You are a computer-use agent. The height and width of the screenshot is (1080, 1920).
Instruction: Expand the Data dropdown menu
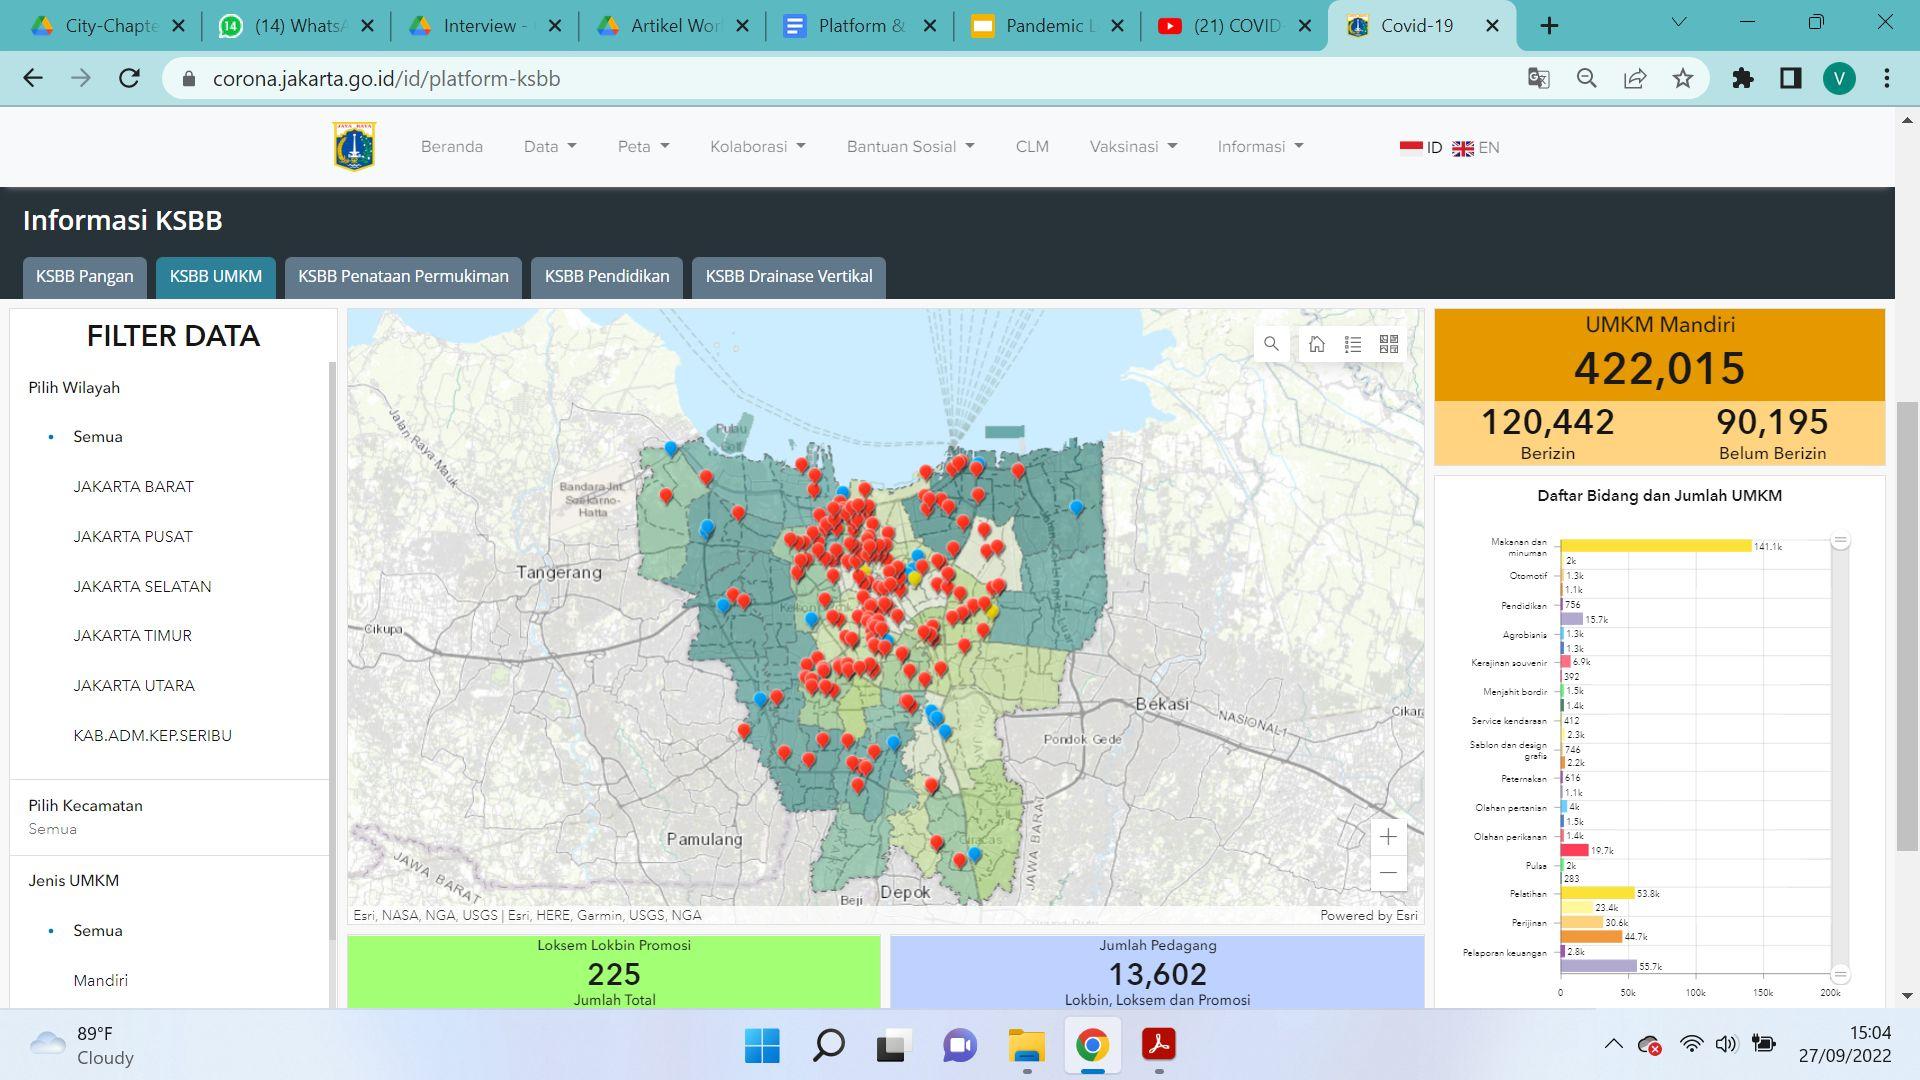(550, 147)
